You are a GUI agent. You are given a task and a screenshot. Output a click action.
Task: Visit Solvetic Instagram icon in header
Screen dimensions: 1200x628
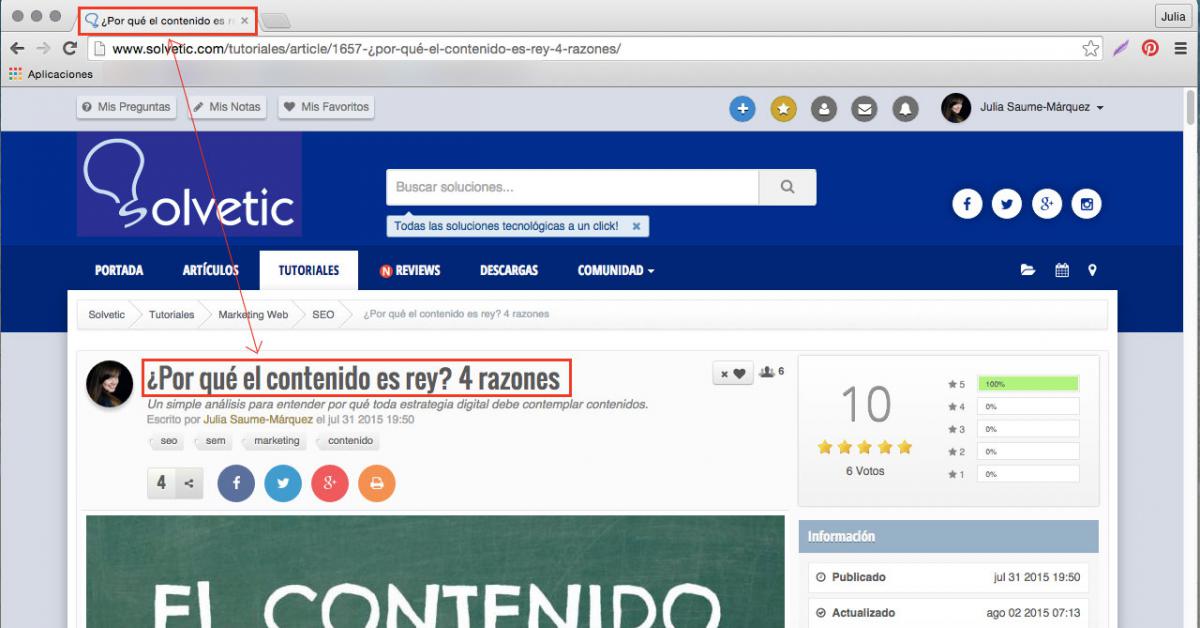tap(1087, 204)
